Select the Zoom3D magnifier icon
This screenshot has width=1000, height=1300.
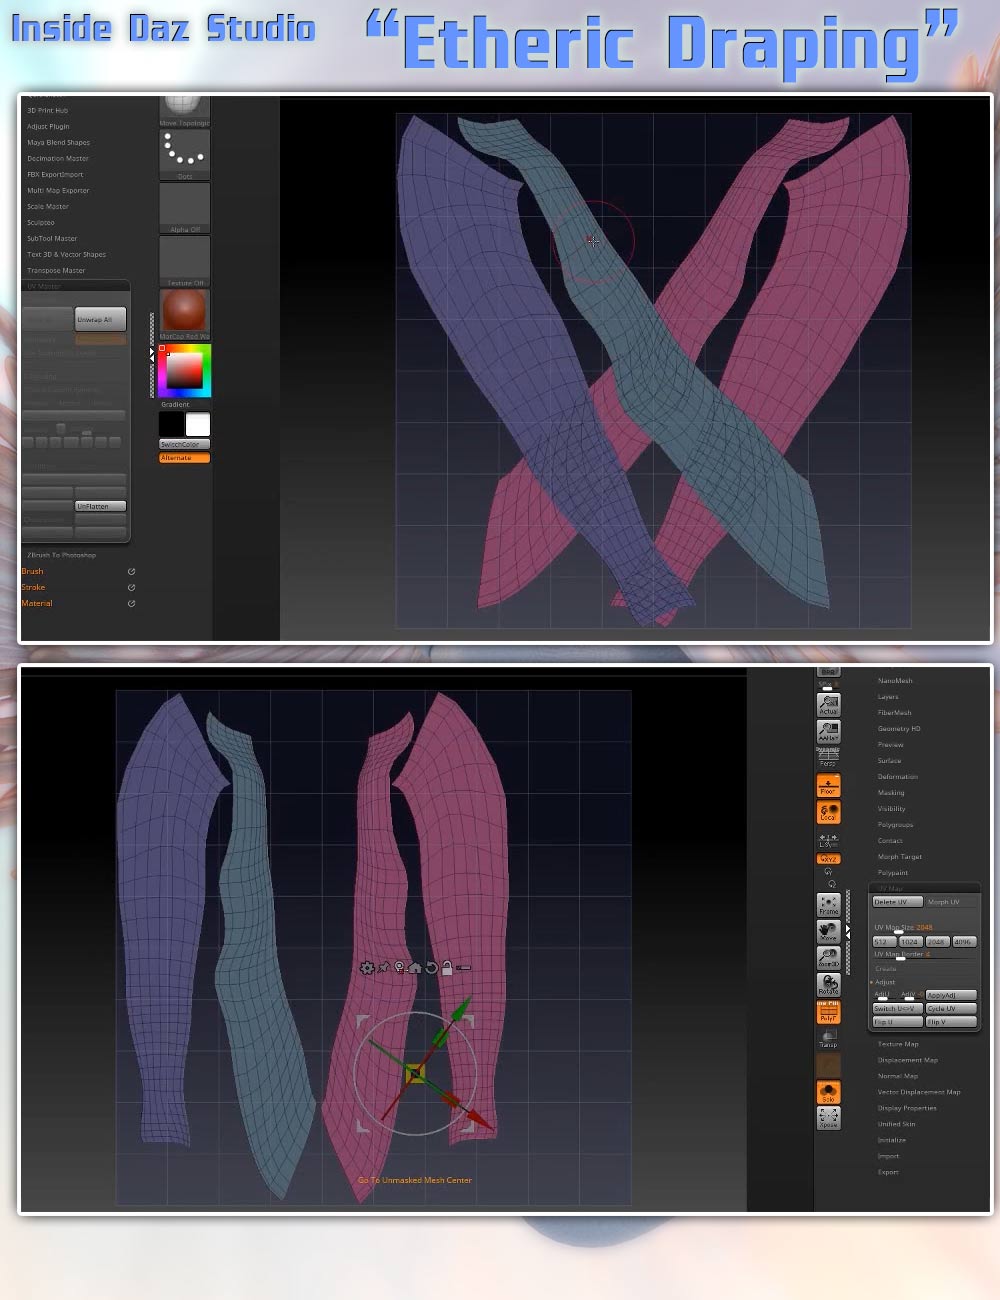(x=829, y=958)
